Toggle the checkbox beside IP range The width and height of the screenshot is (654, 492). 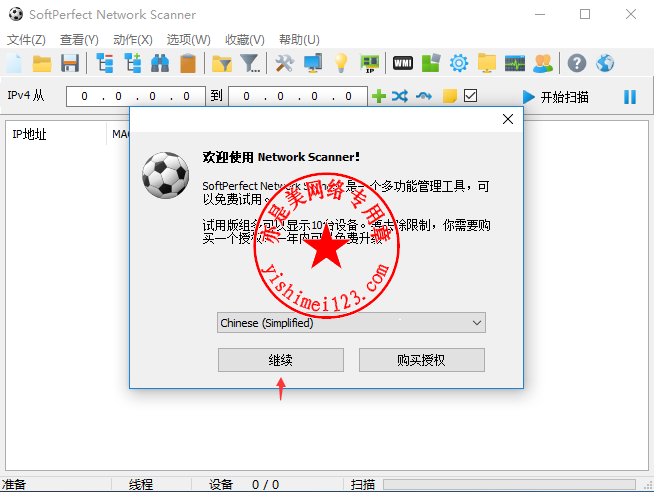point(470,95)
